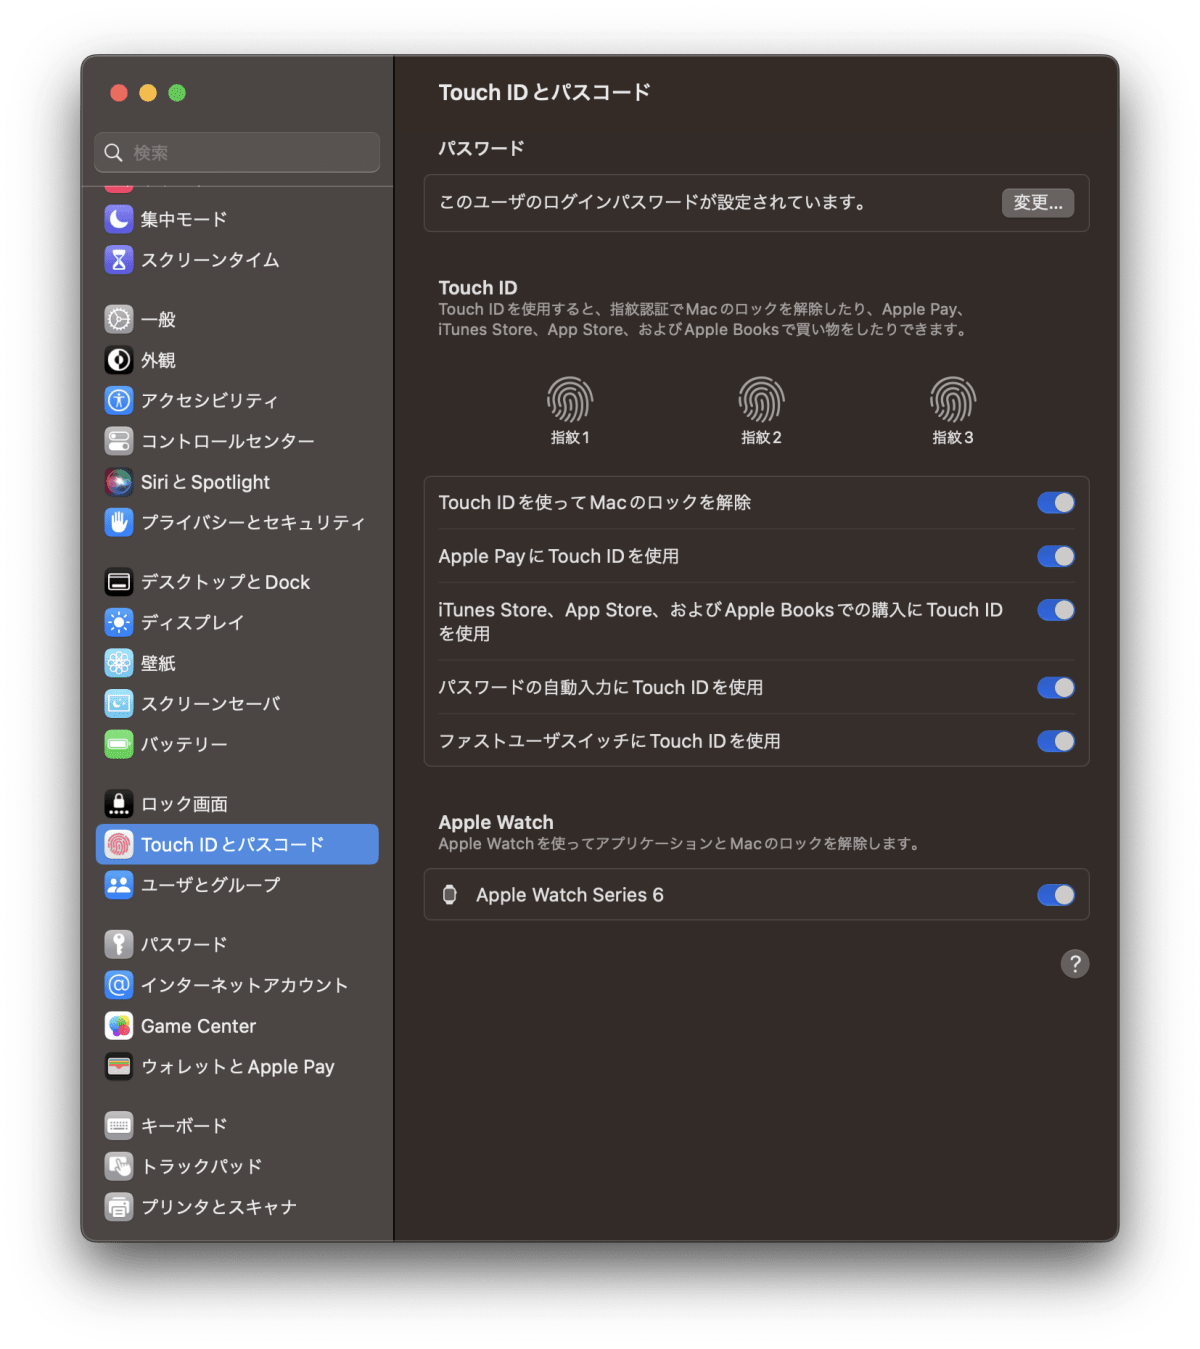Viewport: 1200px width, 1349px height.
Task: Open the キーボード keyboard icon
Action: [119, 1126]
